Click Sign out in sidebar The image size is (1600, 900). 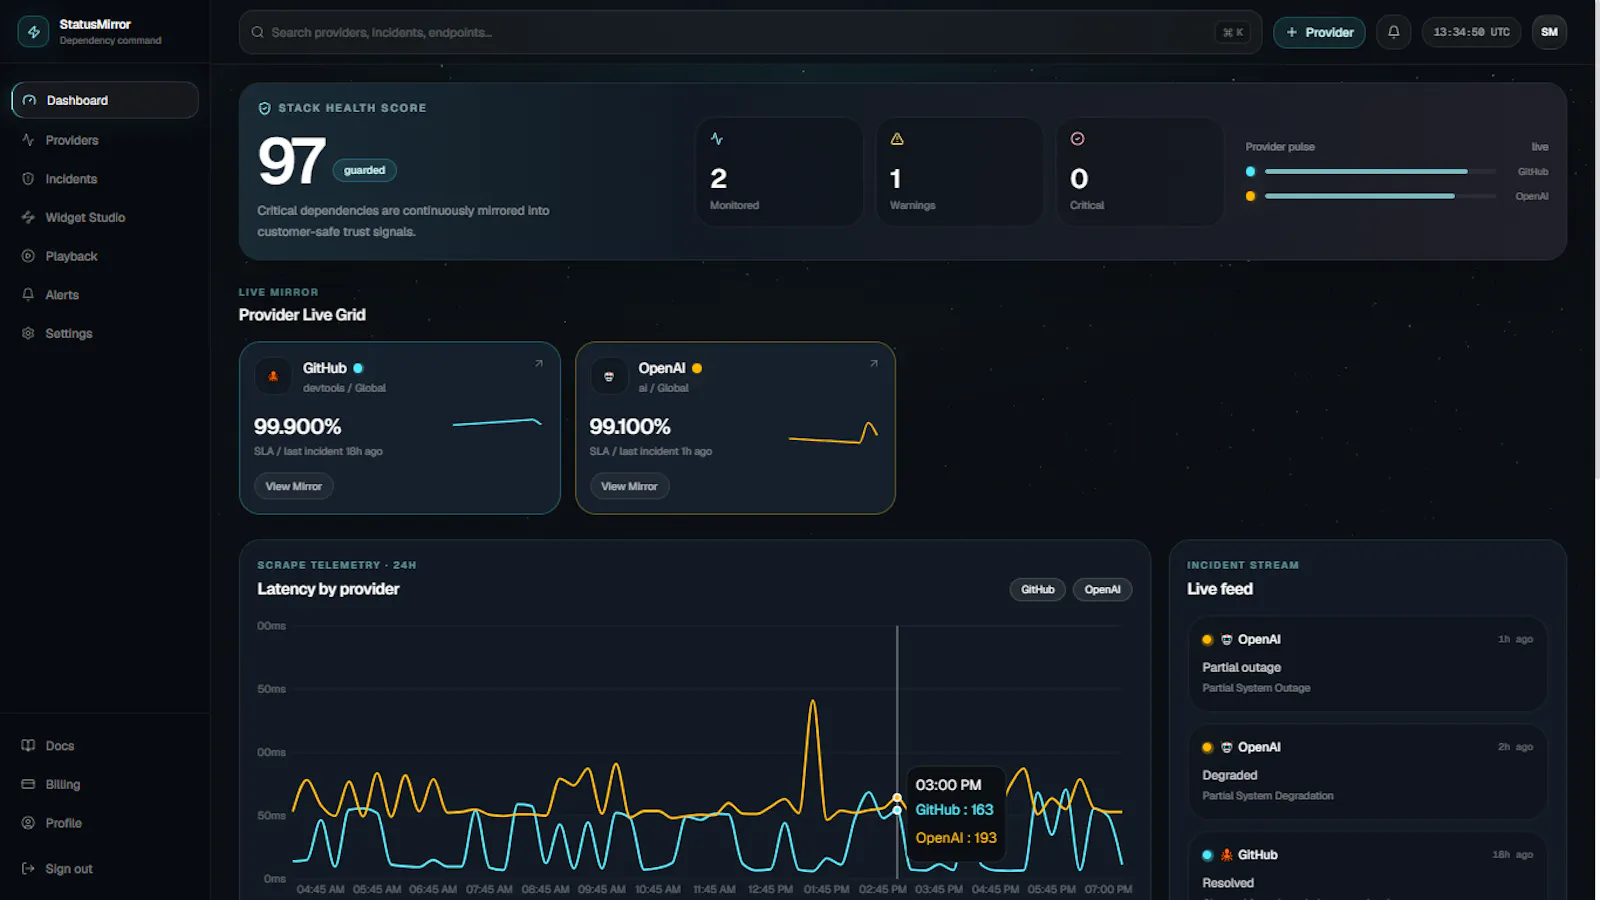[105, 869]
